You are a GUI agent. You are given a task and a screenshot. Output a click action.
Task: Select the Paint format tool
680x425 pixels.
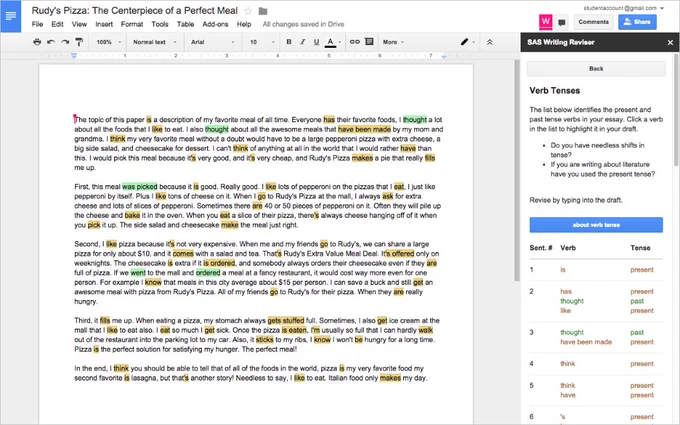pos(79,42)
